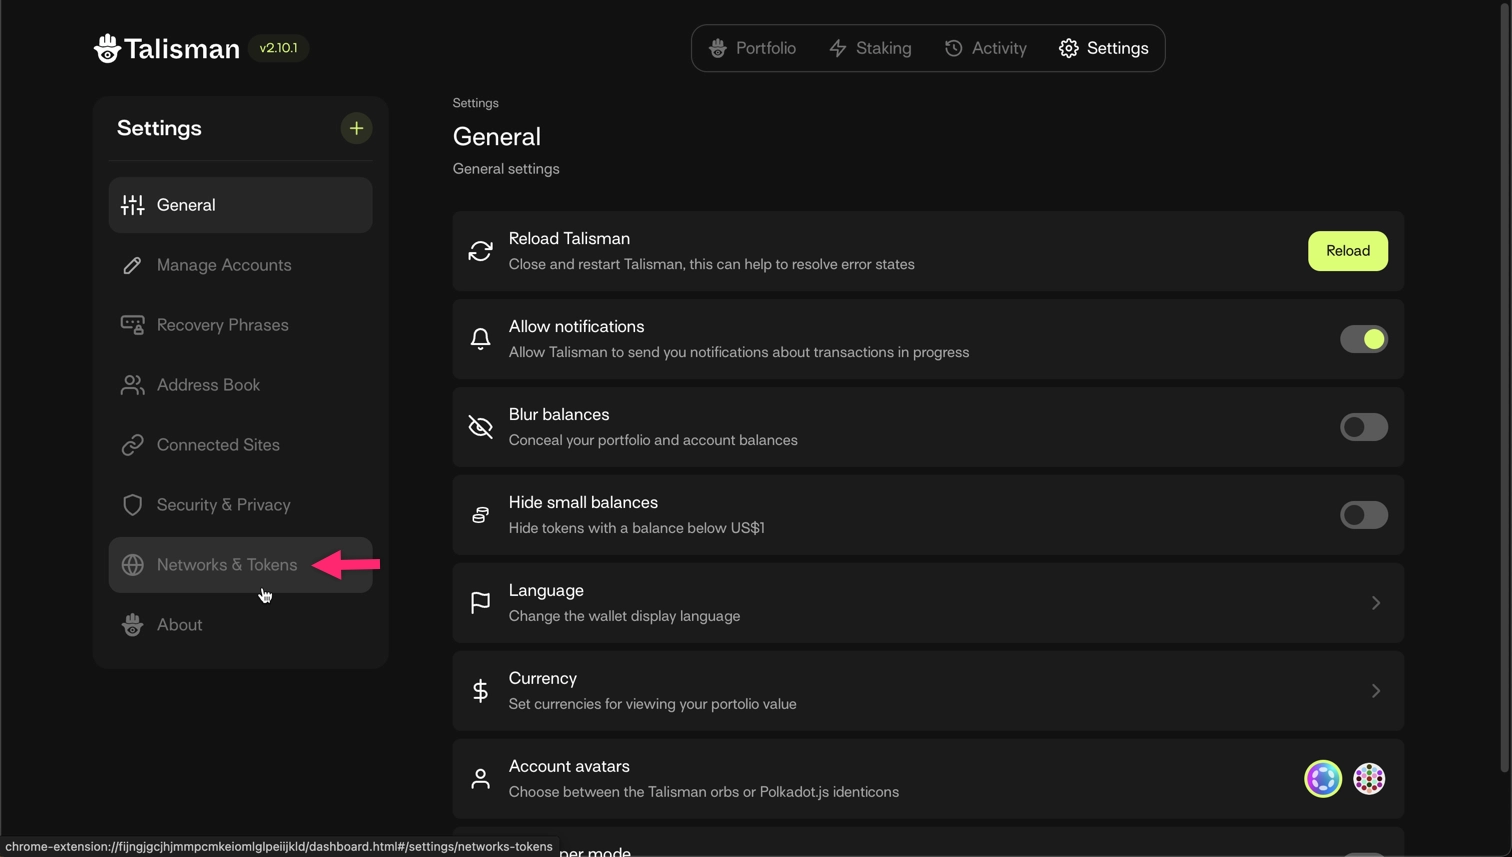Screen dimensions: 1512x857
Task: Enable the Blur balances switch
Action: click(1364, 427)
